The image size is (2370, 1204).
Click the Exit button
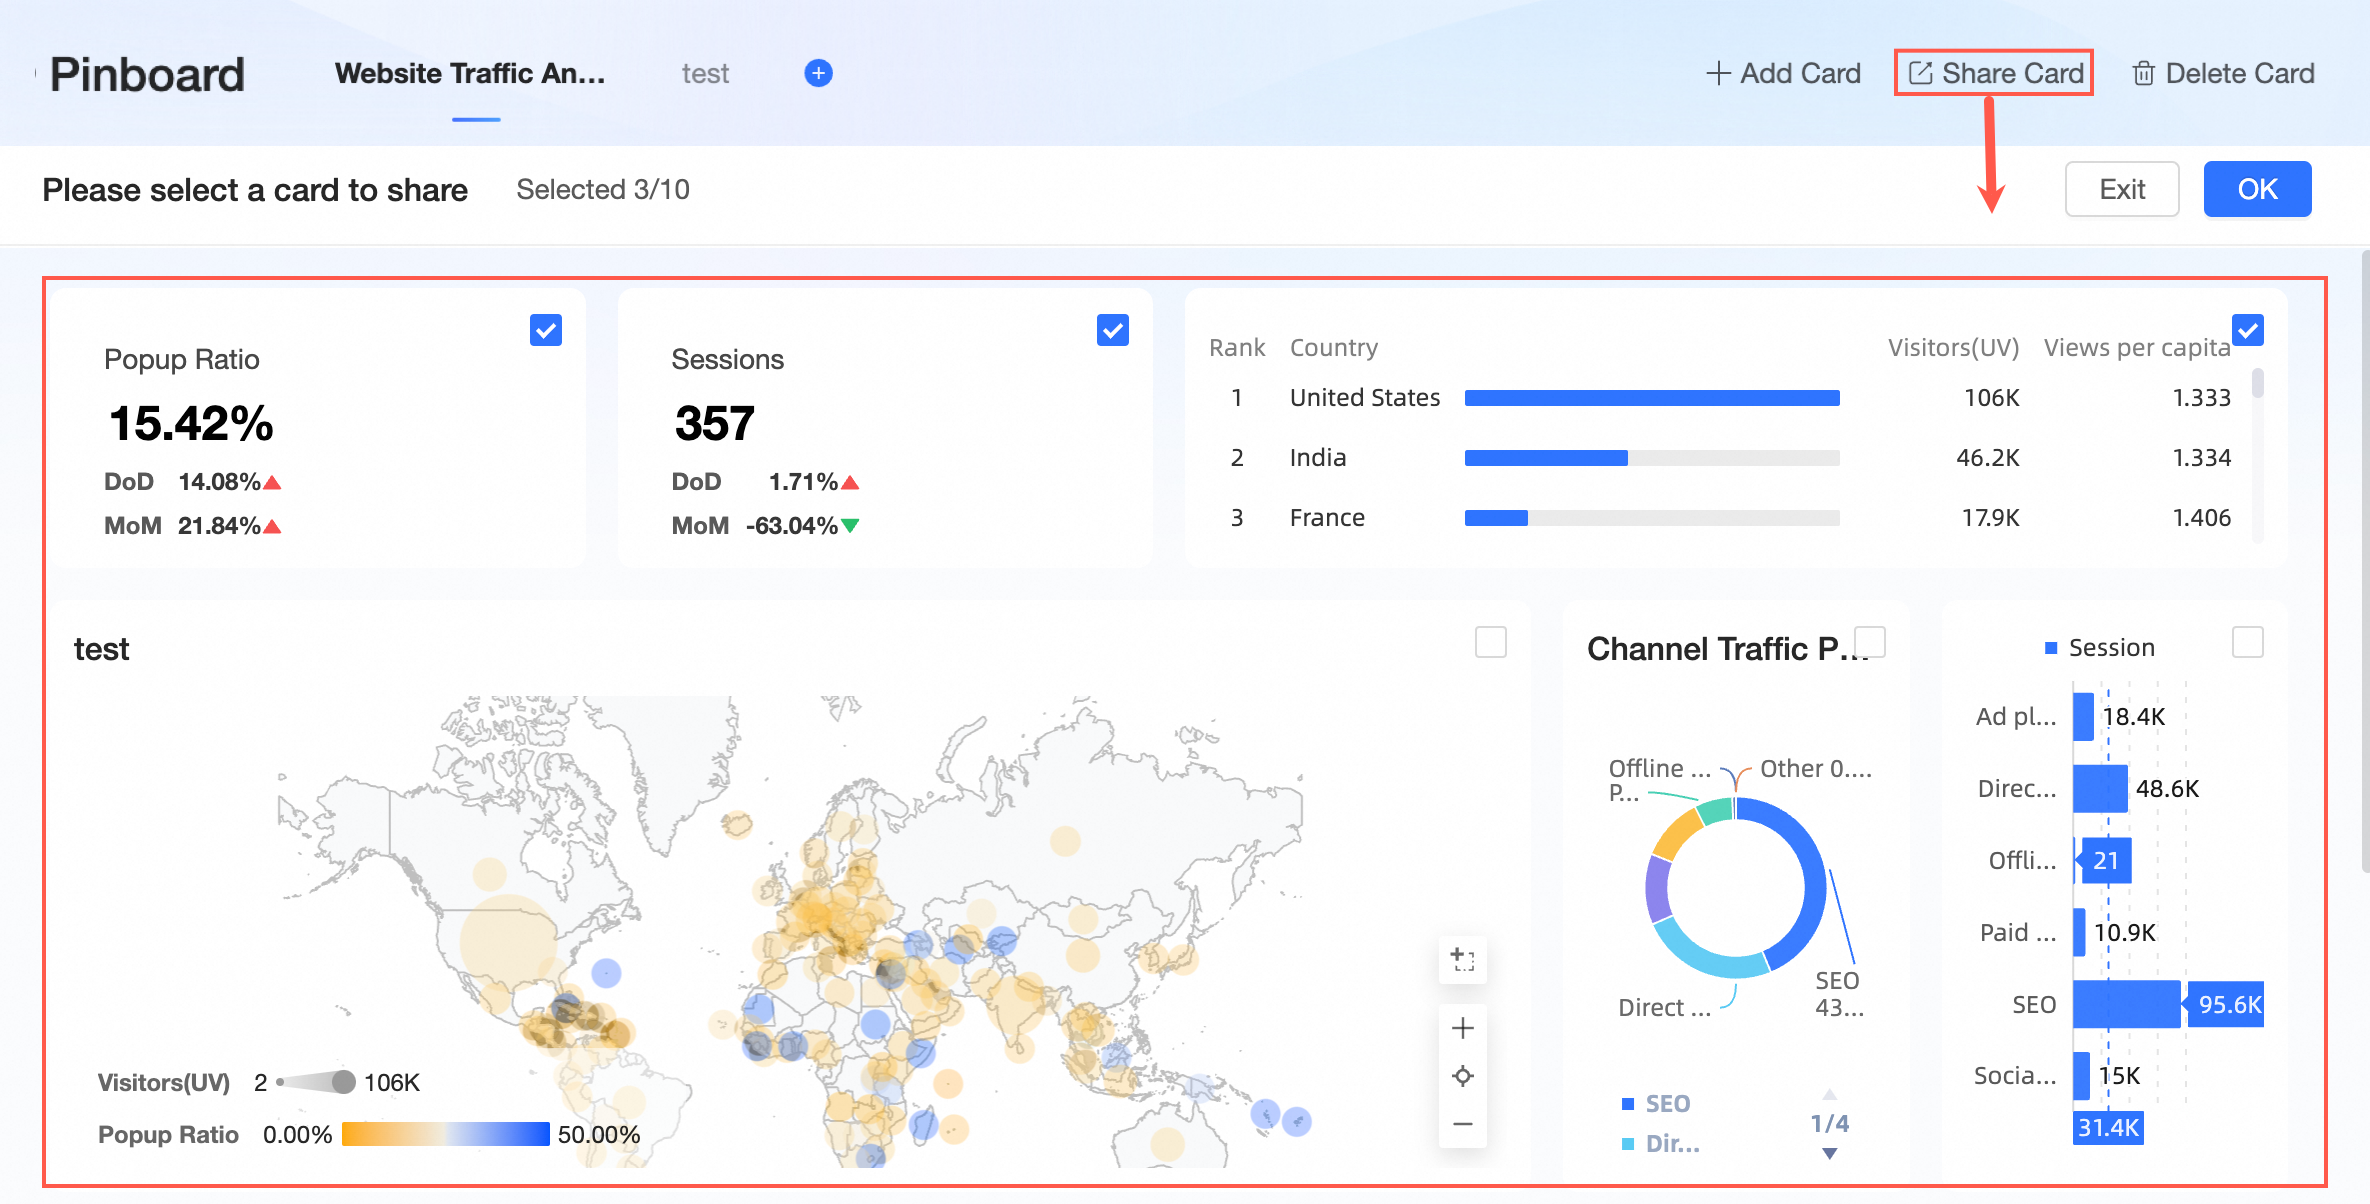(x=2121, y=189)
